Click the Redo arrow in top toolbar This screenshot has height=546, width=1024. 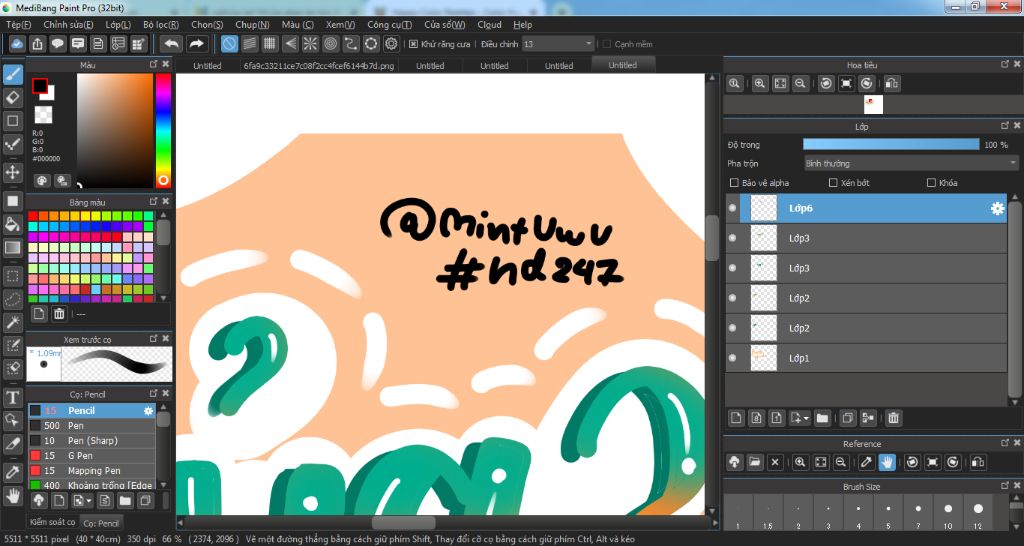(x=196, y=44)
